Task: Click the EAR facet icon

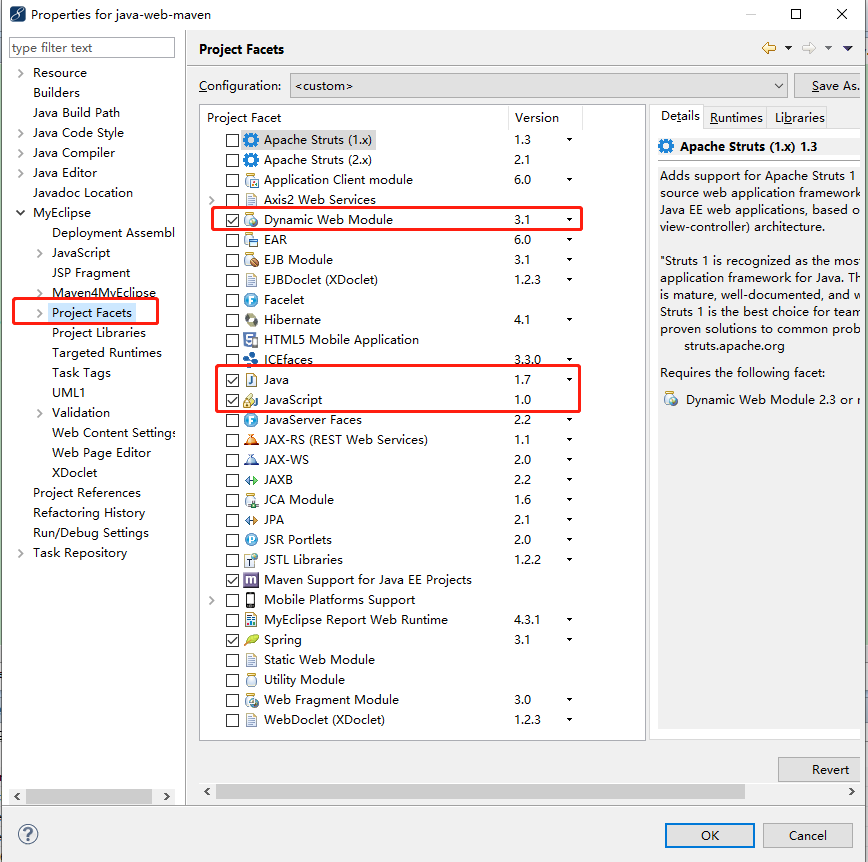Action: coord(251,240)
